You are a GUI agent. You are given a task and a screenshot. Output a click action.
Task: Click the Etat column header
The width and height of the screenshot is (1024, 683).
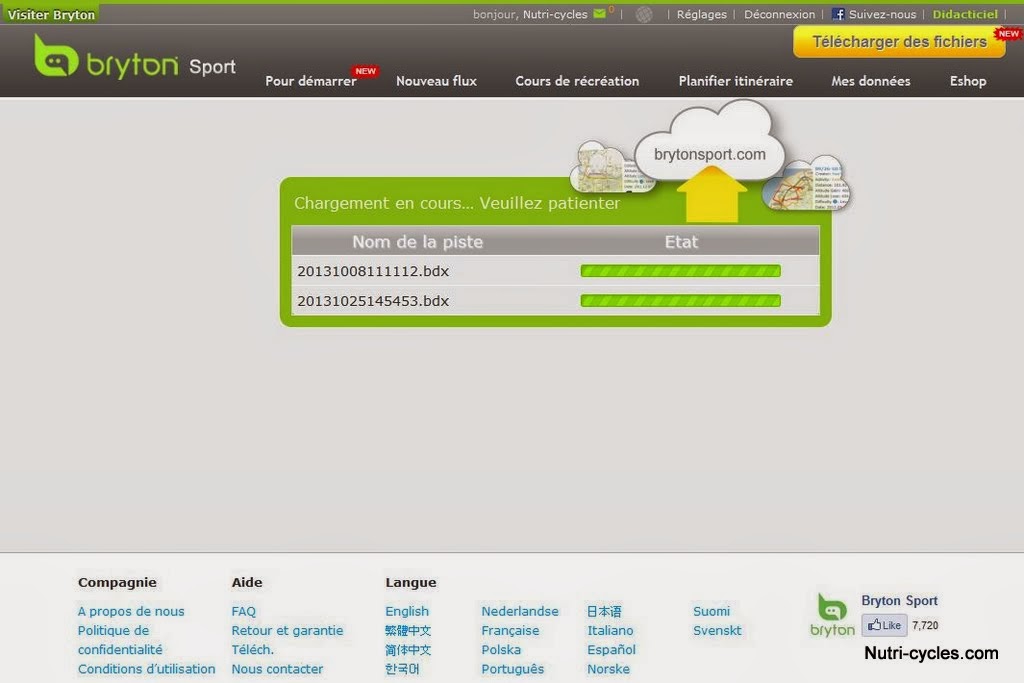[x=681, y=242]
